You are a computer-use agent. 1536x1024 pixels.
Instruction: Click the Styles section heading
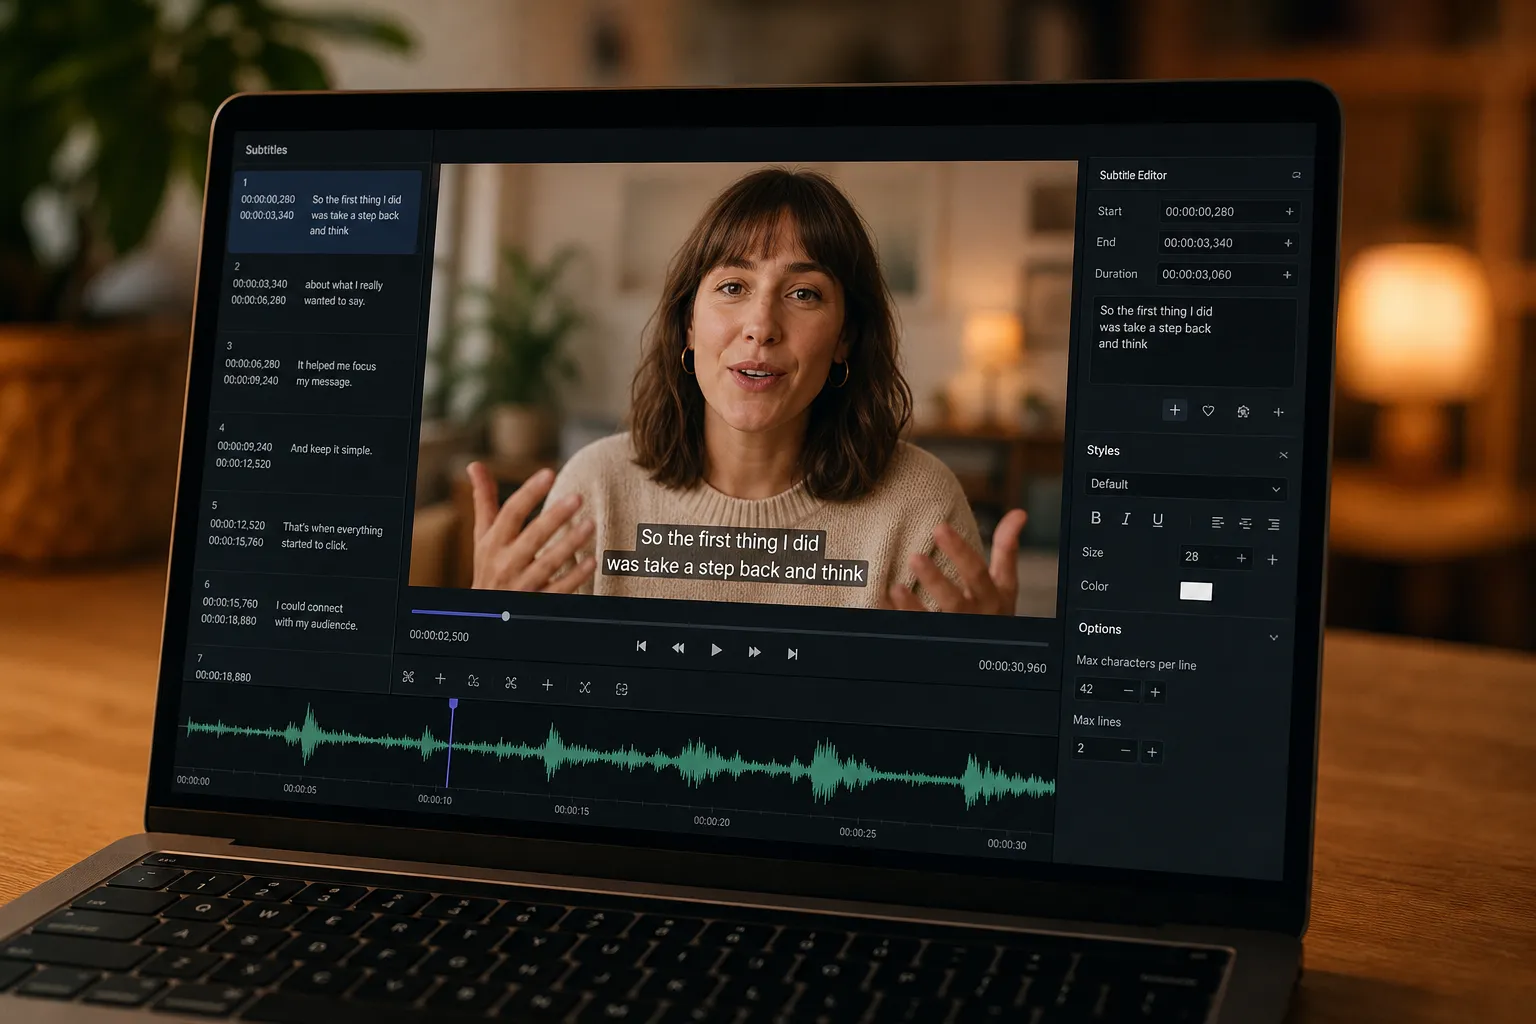tap(1103, 451)
